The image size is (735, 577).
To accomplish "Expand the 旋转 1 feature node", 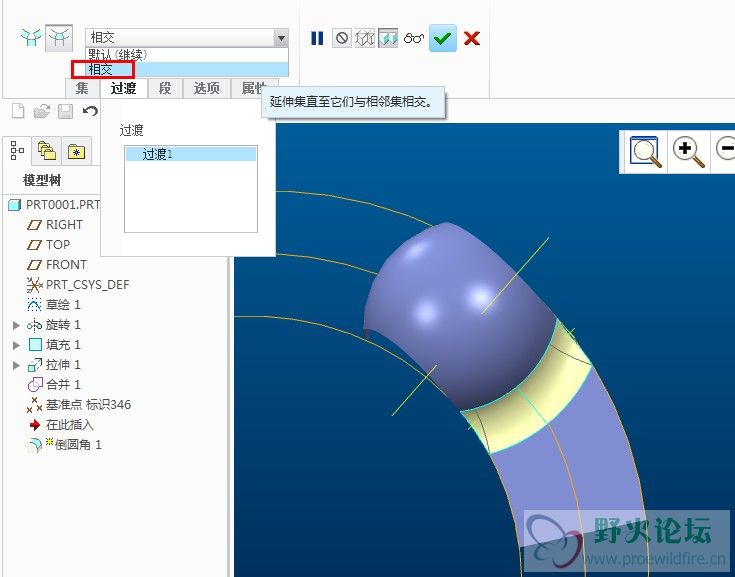I will [x=16, y=325].
